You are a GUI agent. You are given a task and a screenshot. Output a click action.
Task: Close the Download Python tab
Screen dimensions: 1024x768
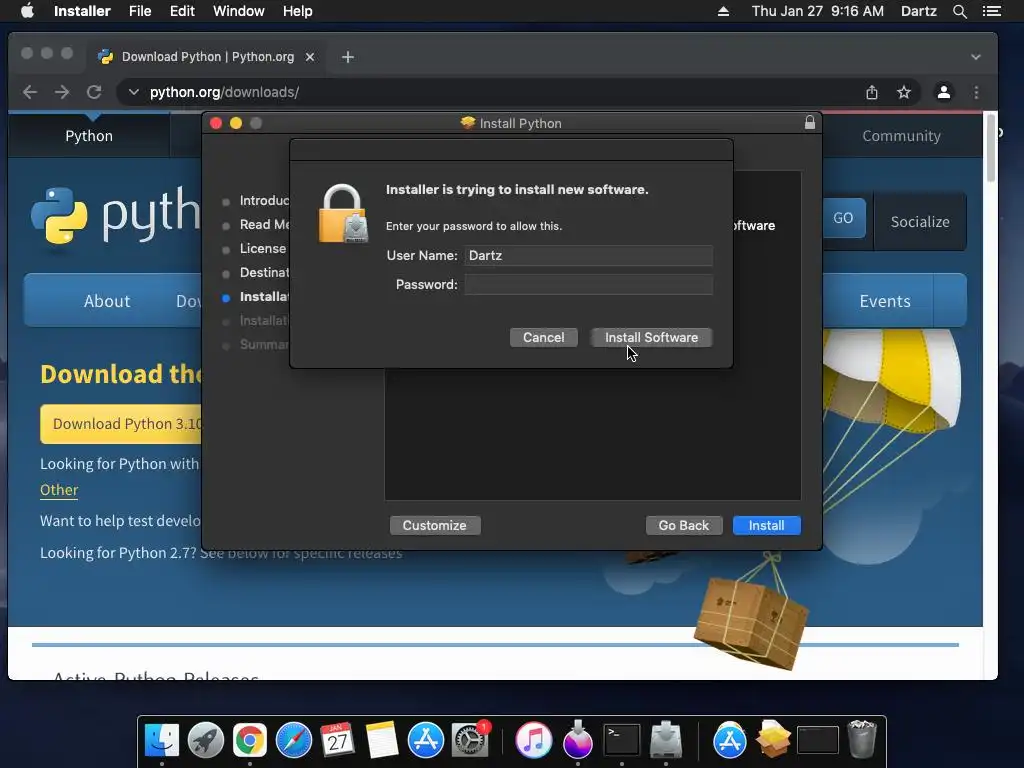[x=310, y=57]
